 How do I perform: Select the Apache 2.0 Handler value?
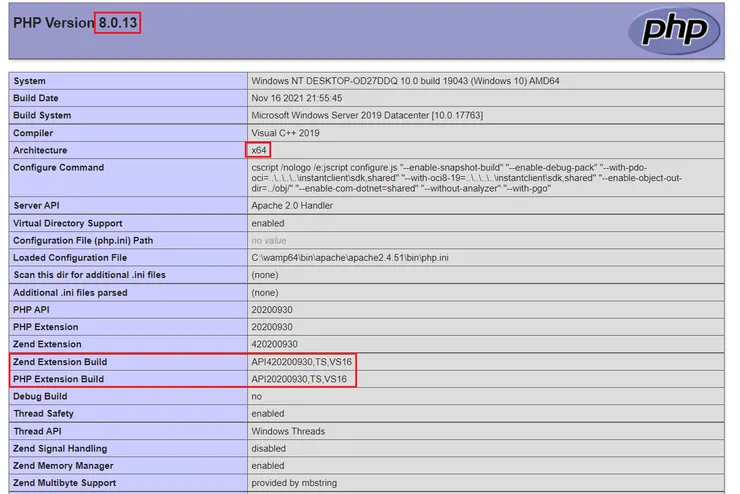coord(292,205)
